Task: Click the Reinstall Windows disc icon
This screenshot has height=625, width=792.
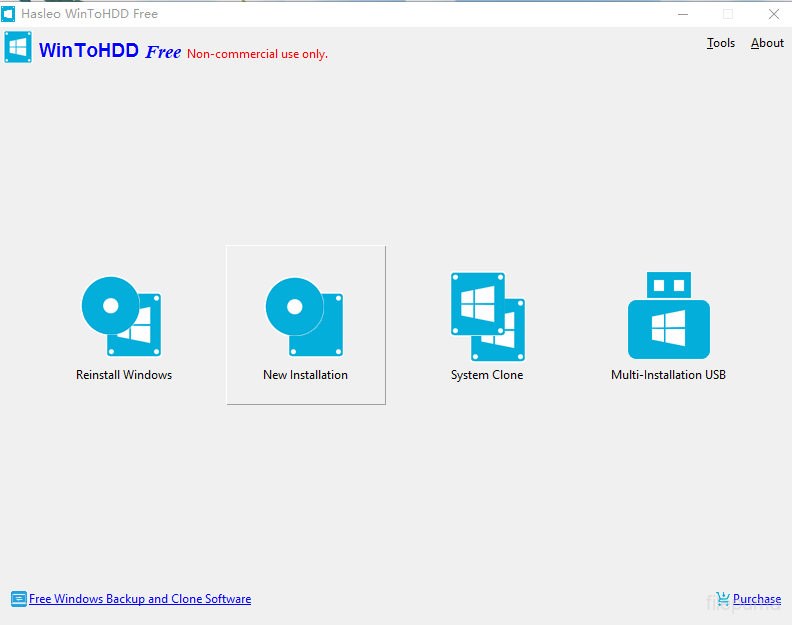Action: [121, 316]
